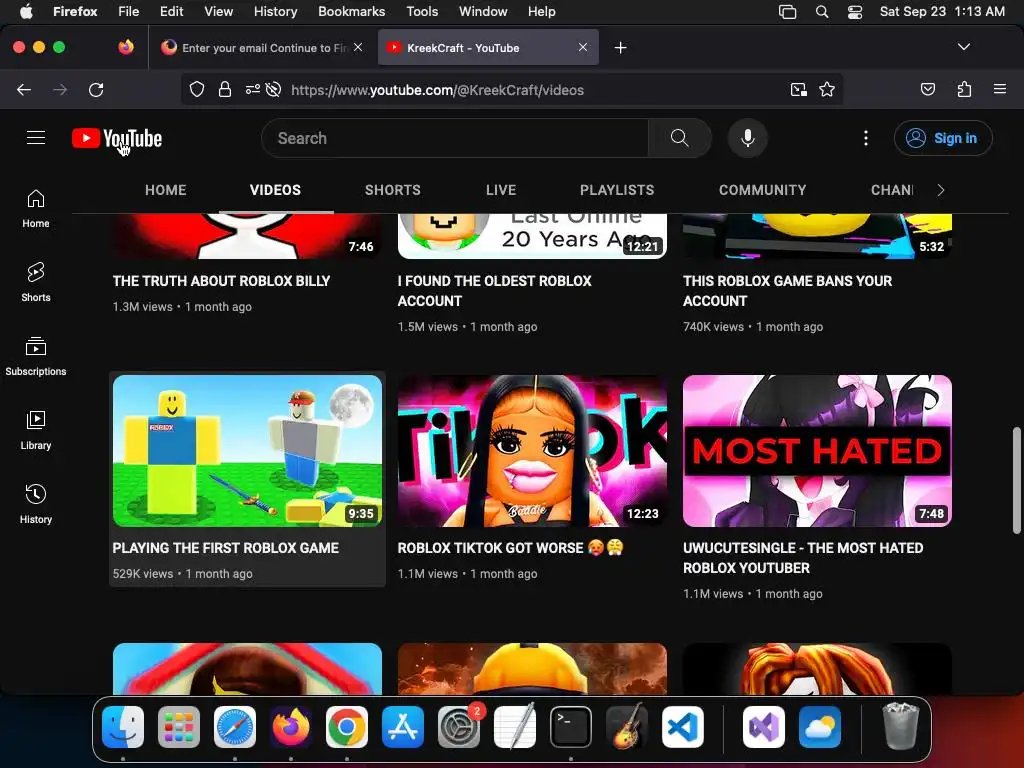Open 'THIS ROBLOX GAME BANS YOUR ACCOUNT'

pos(787,291)
